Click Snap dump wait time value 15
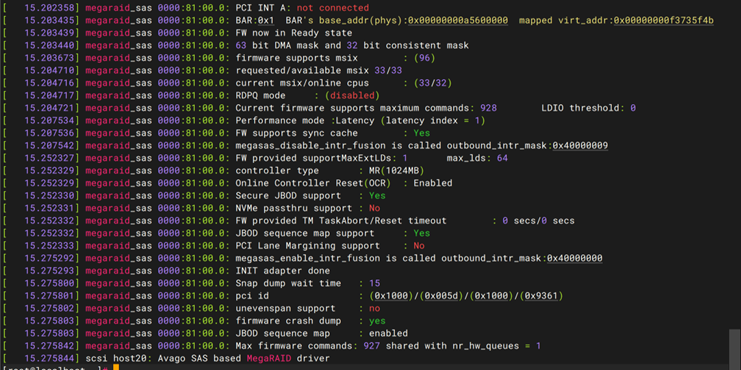 tap(374, 283)
